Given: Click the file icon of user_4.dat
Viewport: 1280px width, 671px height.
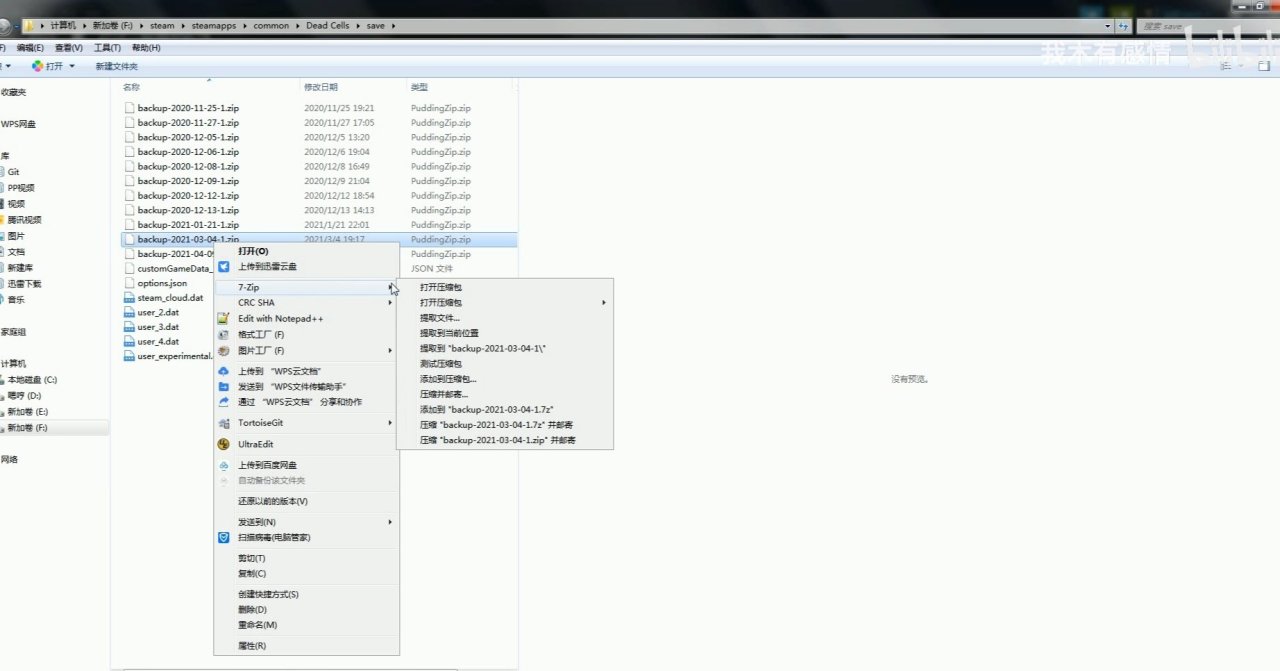Looking at the screenshot, I should [x=129, y=341].
